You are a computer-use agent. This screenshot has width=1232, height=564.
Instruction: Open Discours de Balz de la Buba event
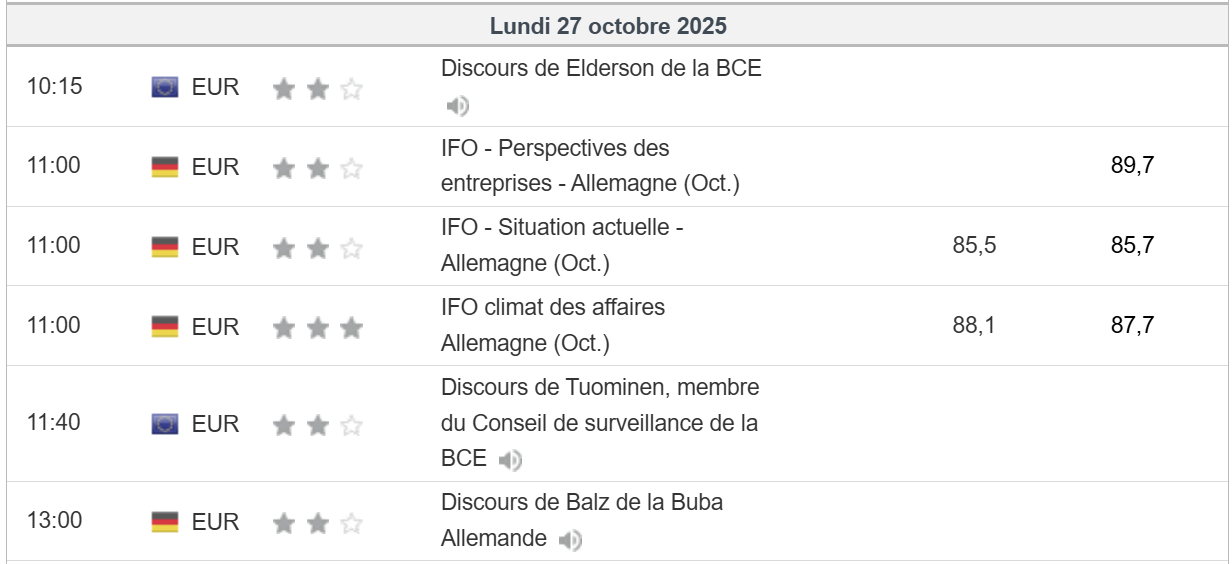click(581, 502)
